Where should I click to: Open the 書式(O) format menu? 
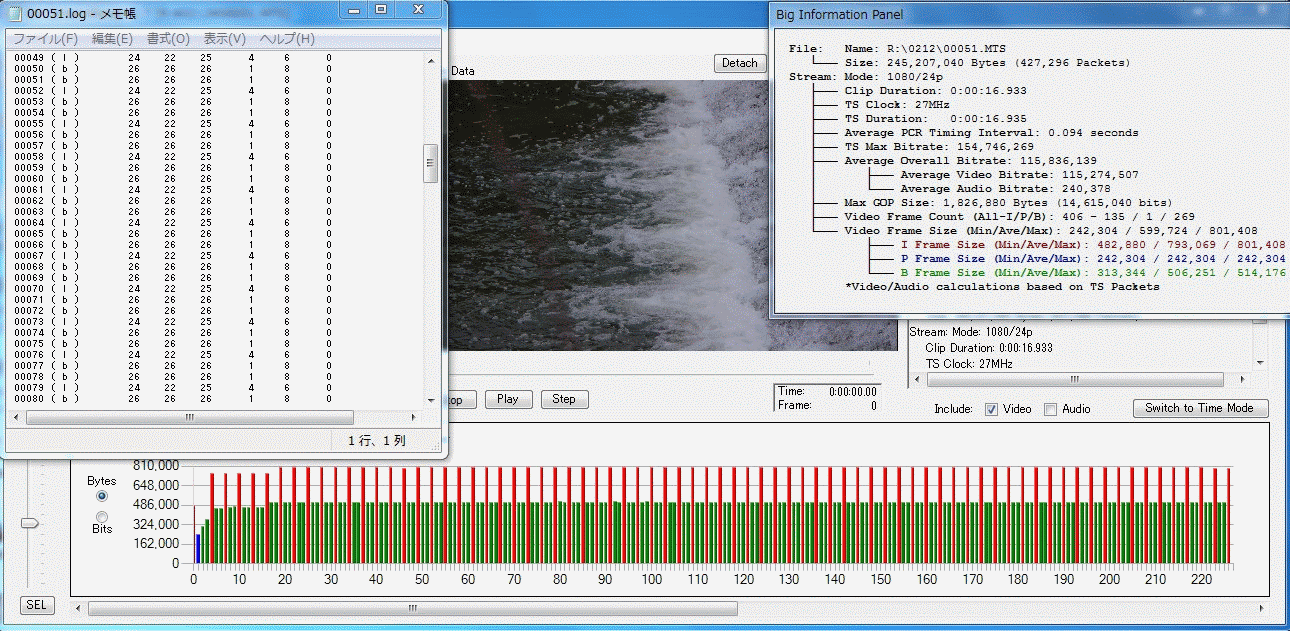pyautogui.click(x=168, y=39)
